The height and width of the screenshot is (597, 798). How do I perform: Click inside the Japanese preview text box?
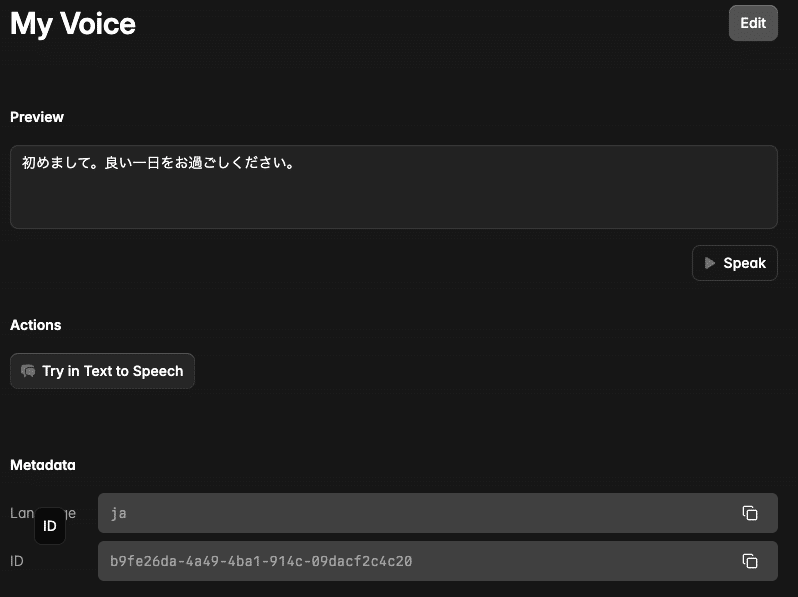click(x=393, y=187)
